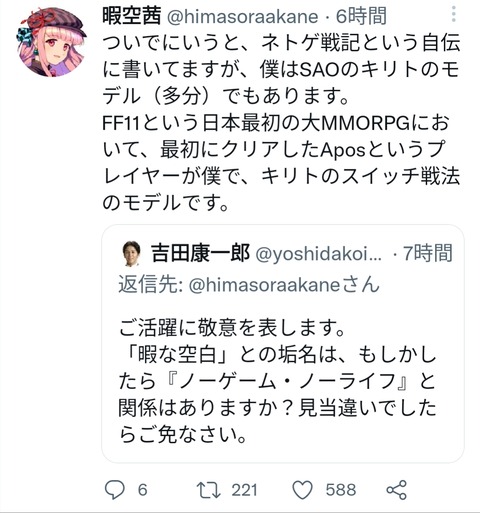The height and width of the screenshot is (513, 480).
Task: Open 吉田康一郎 name in quoted tweet
Action: (200, 253)
